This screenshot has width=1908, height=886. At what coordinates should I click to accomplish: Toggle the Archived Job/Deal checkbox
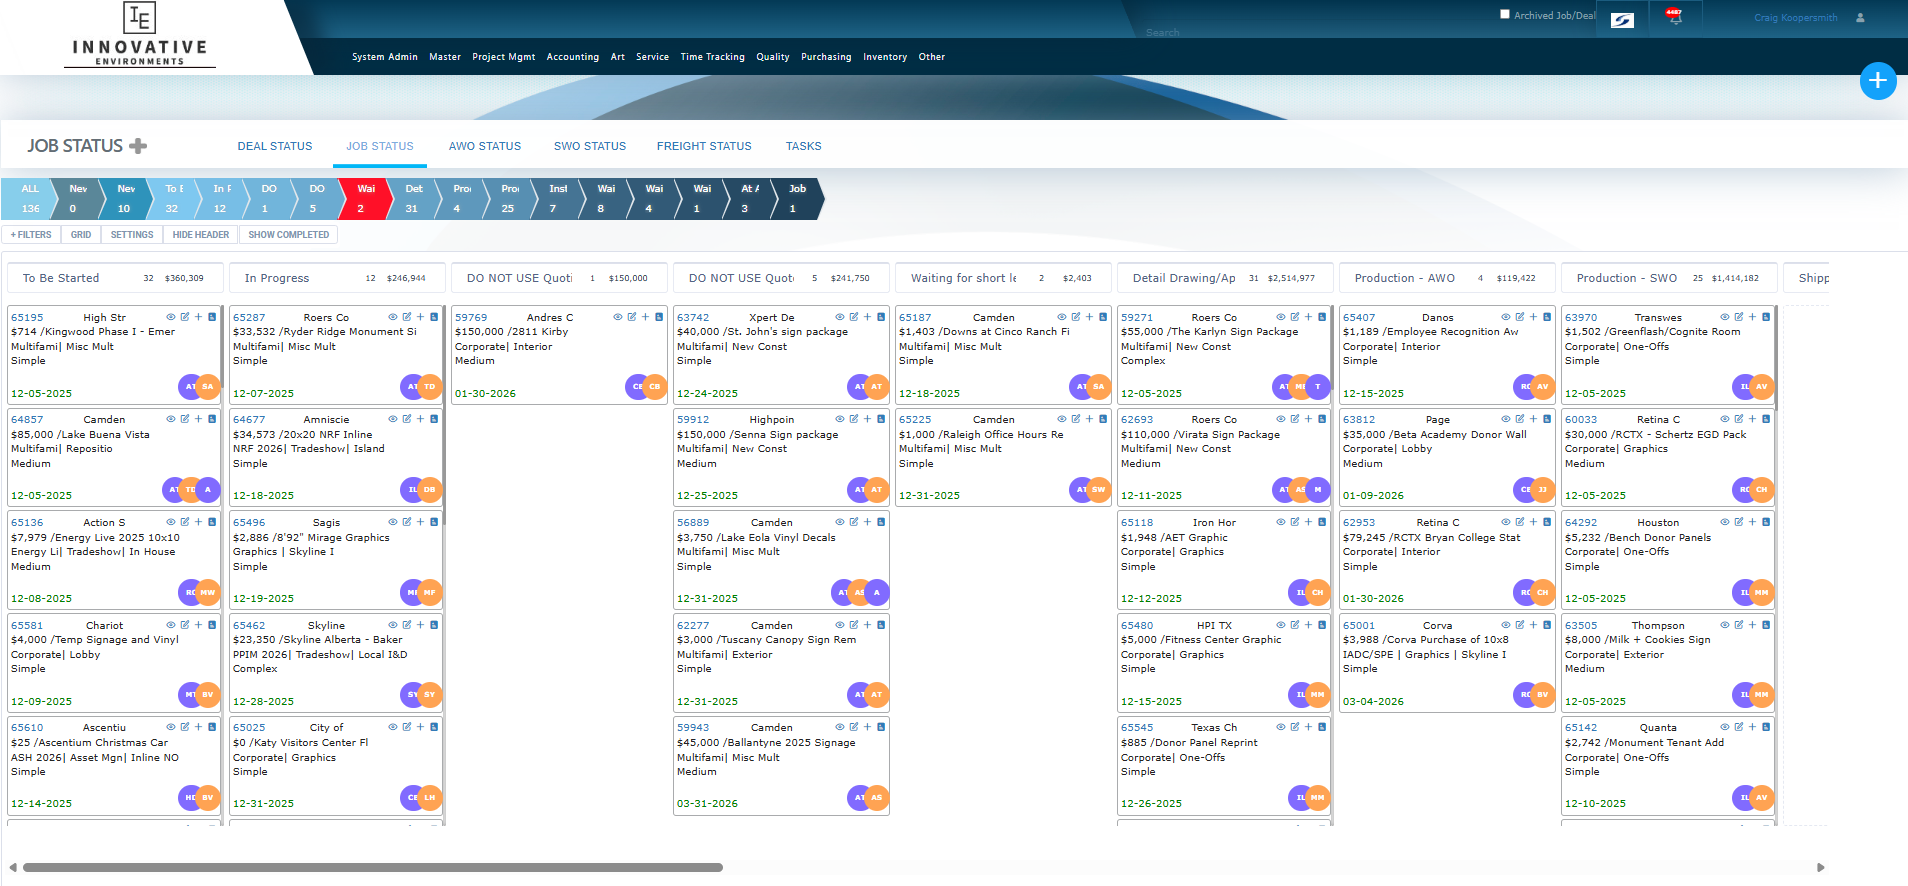pos(1504,14)
